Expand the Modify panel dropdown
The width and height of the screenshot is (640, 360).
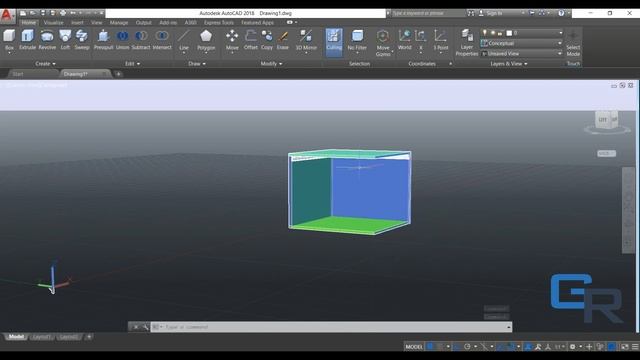tap(271, 64)
